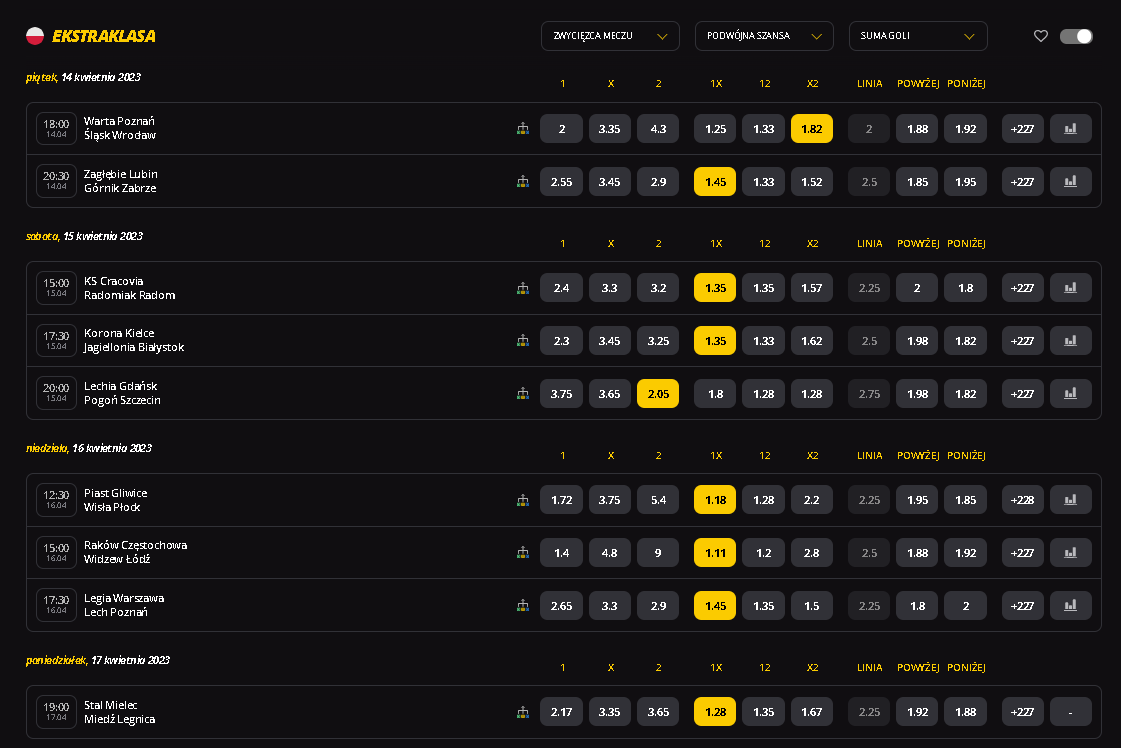Open Stal Mielec vs Miedź Legnica match
Screen dimensions: 1121x748
point(119,712)
